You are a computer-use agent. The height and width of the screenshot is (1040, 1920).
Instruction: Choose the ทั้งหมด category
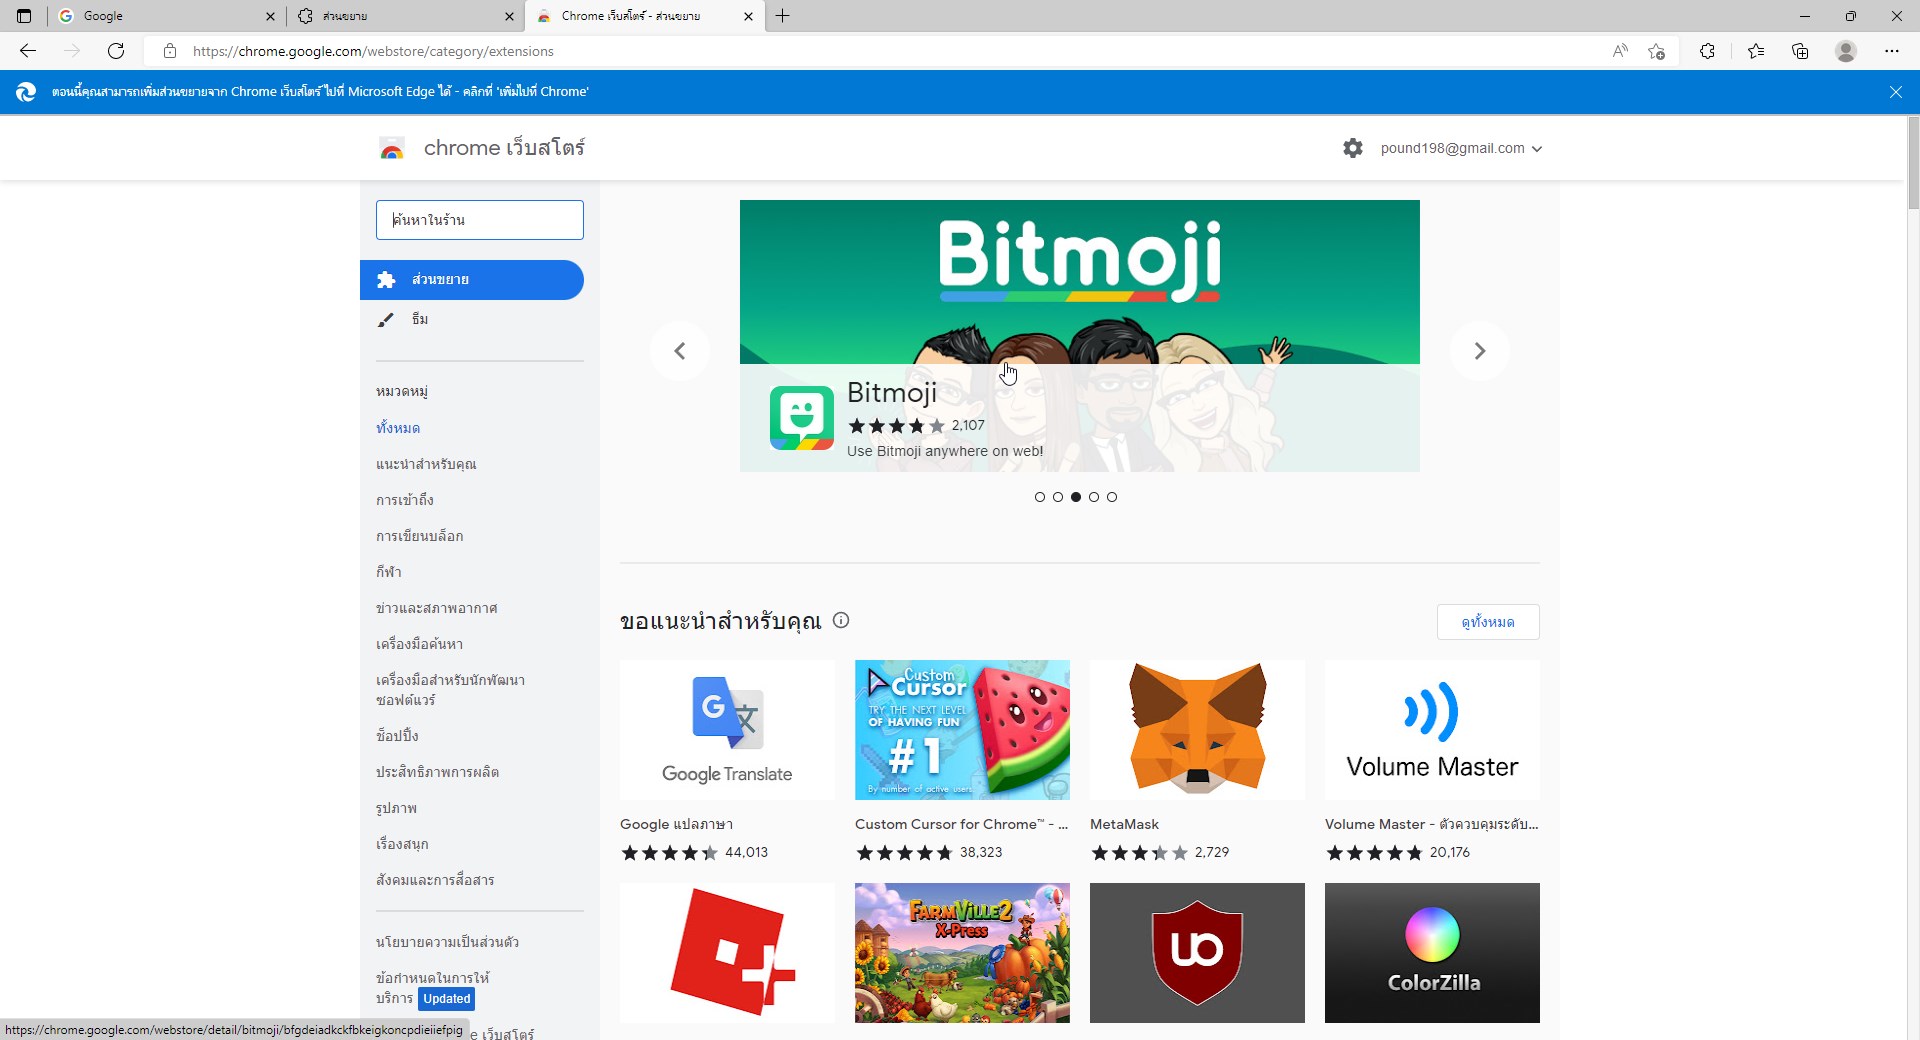[x=398, y=428]
